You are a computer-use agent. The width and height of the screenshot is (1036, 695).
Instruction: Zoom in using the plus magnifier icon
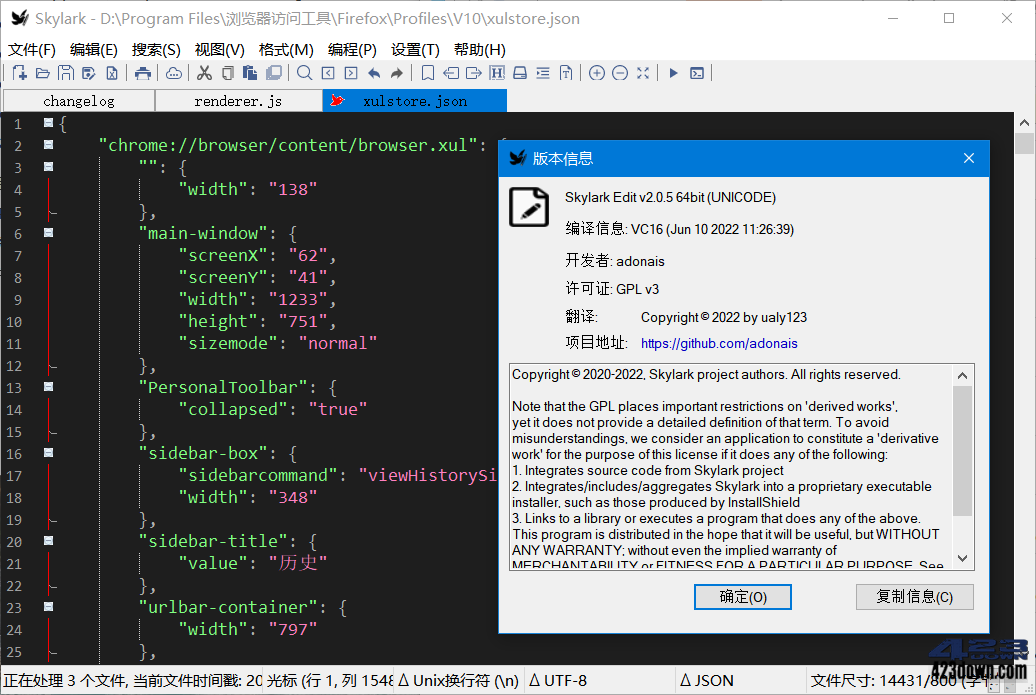[x=597, y=73]
